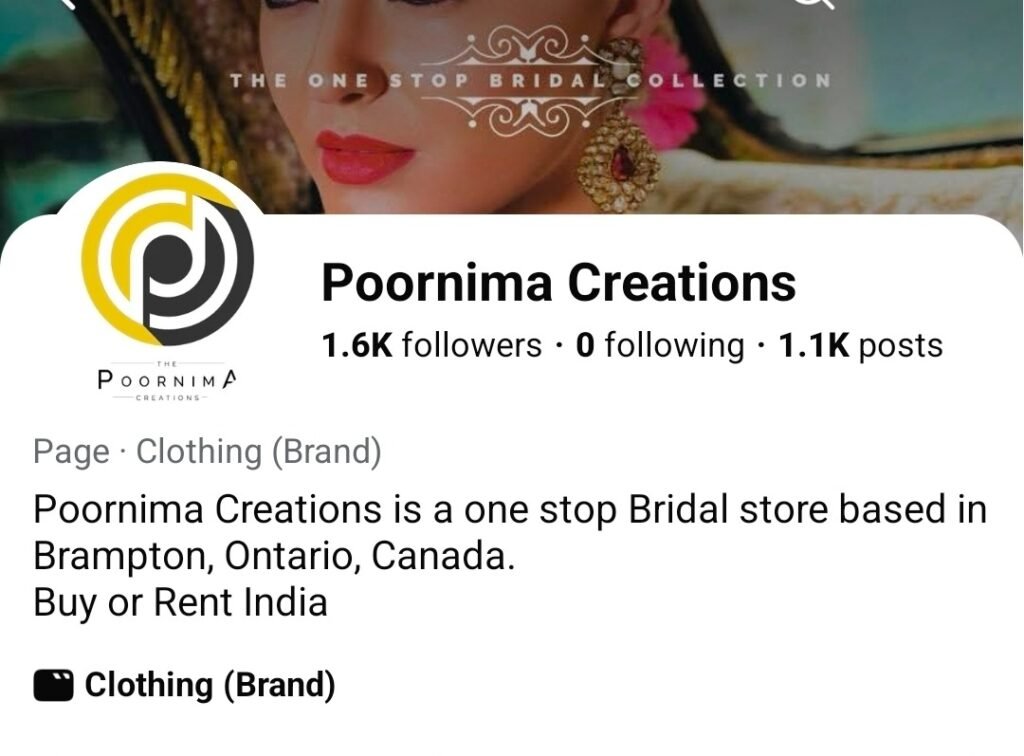The height and width of the screenshot is (756, 1024).
Task: Click the Poornima Creations page title
Action: (558, 283)
